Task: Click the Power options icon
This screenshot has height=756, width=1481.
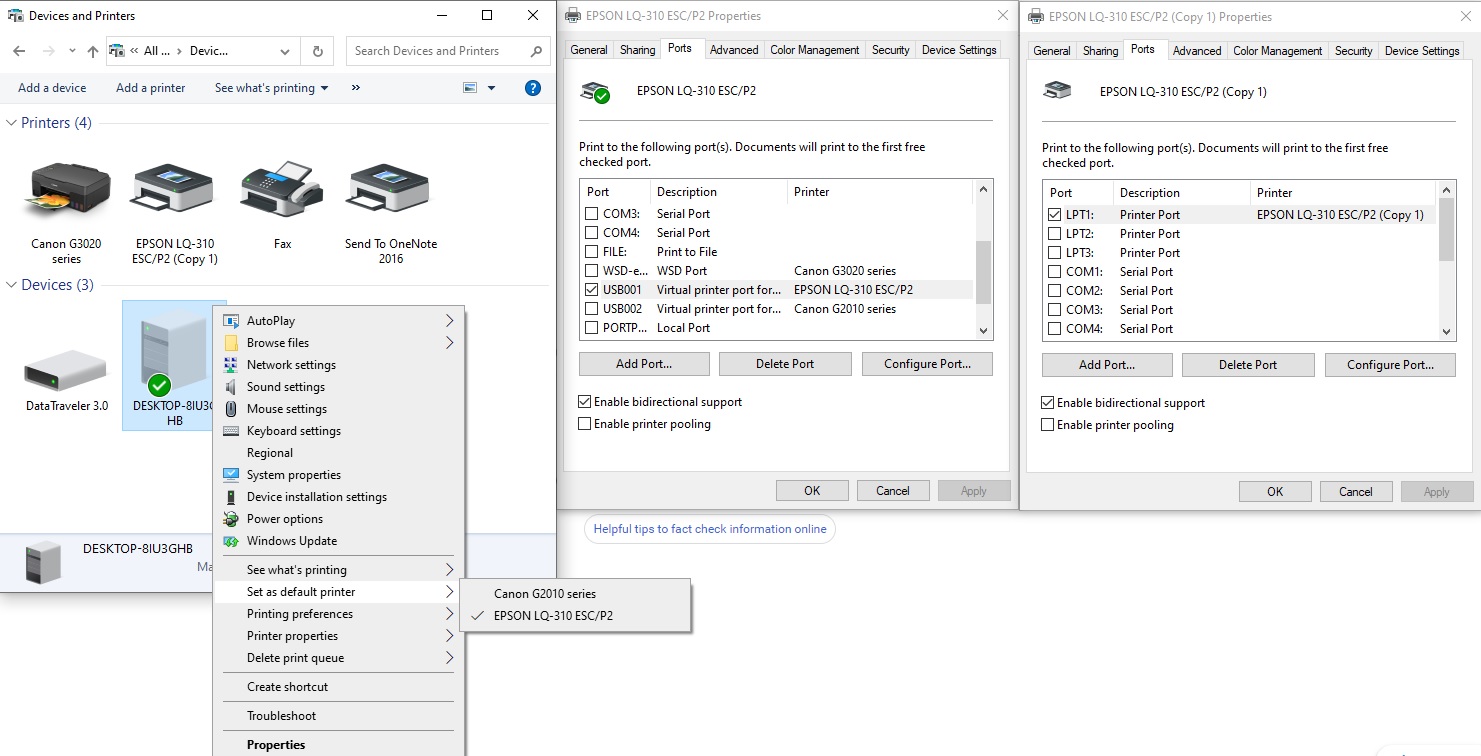Action: tap(231, 519)
